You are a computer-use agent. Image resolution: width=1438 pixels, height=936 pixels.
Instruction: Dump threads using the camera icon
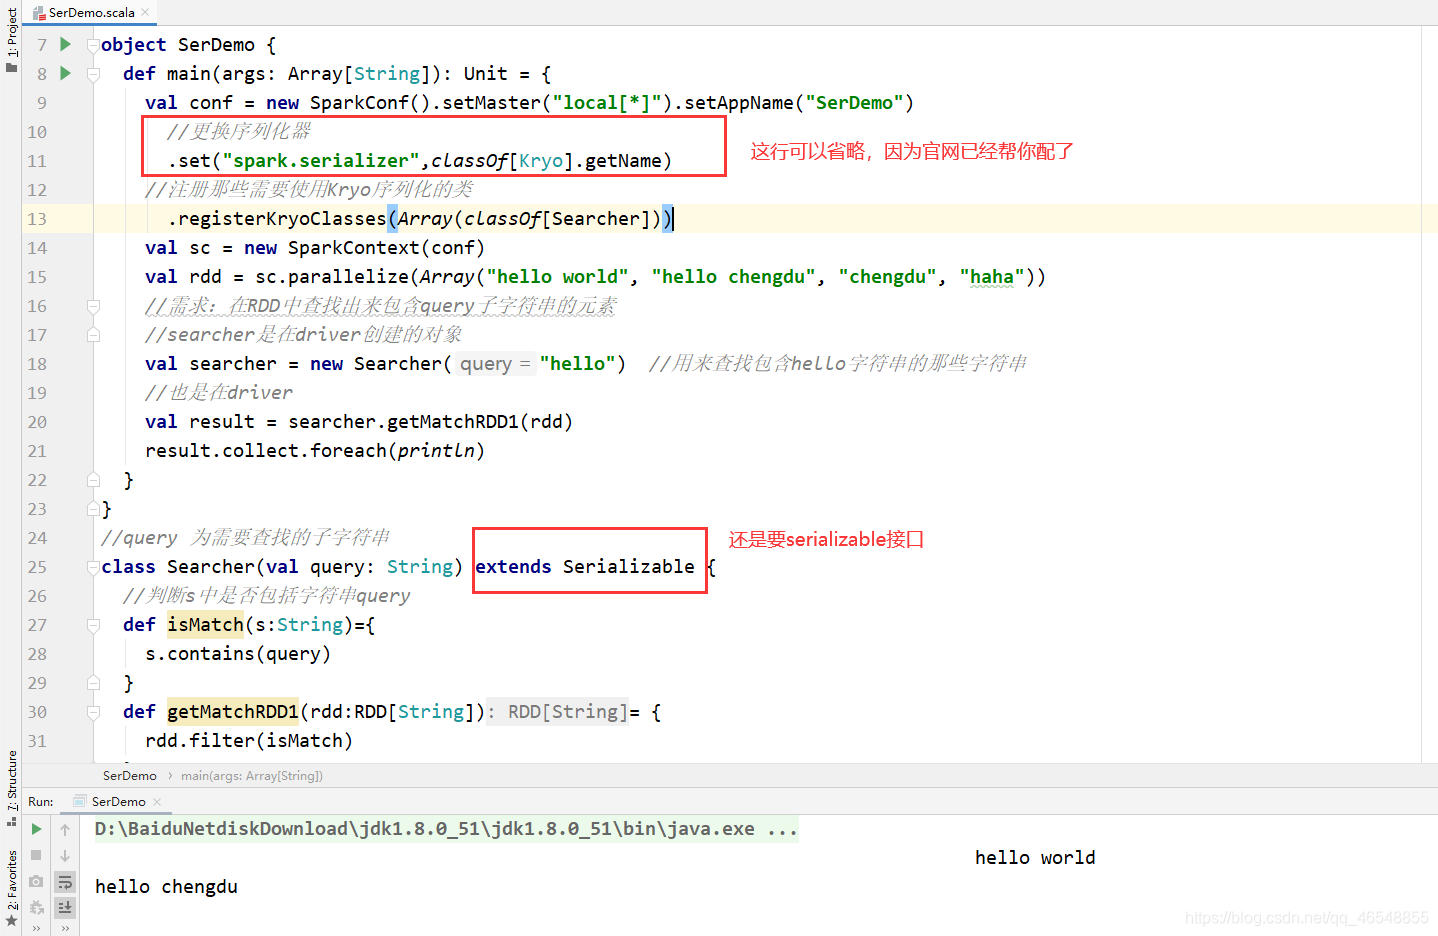point(36,881)
